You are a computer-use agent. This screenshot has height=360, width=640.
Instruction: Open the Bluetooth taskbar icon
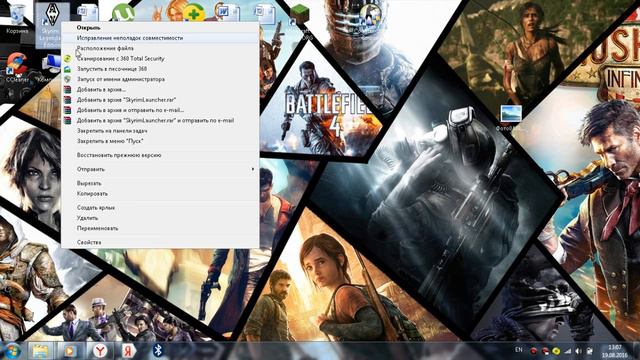click(x=158, y=350)
